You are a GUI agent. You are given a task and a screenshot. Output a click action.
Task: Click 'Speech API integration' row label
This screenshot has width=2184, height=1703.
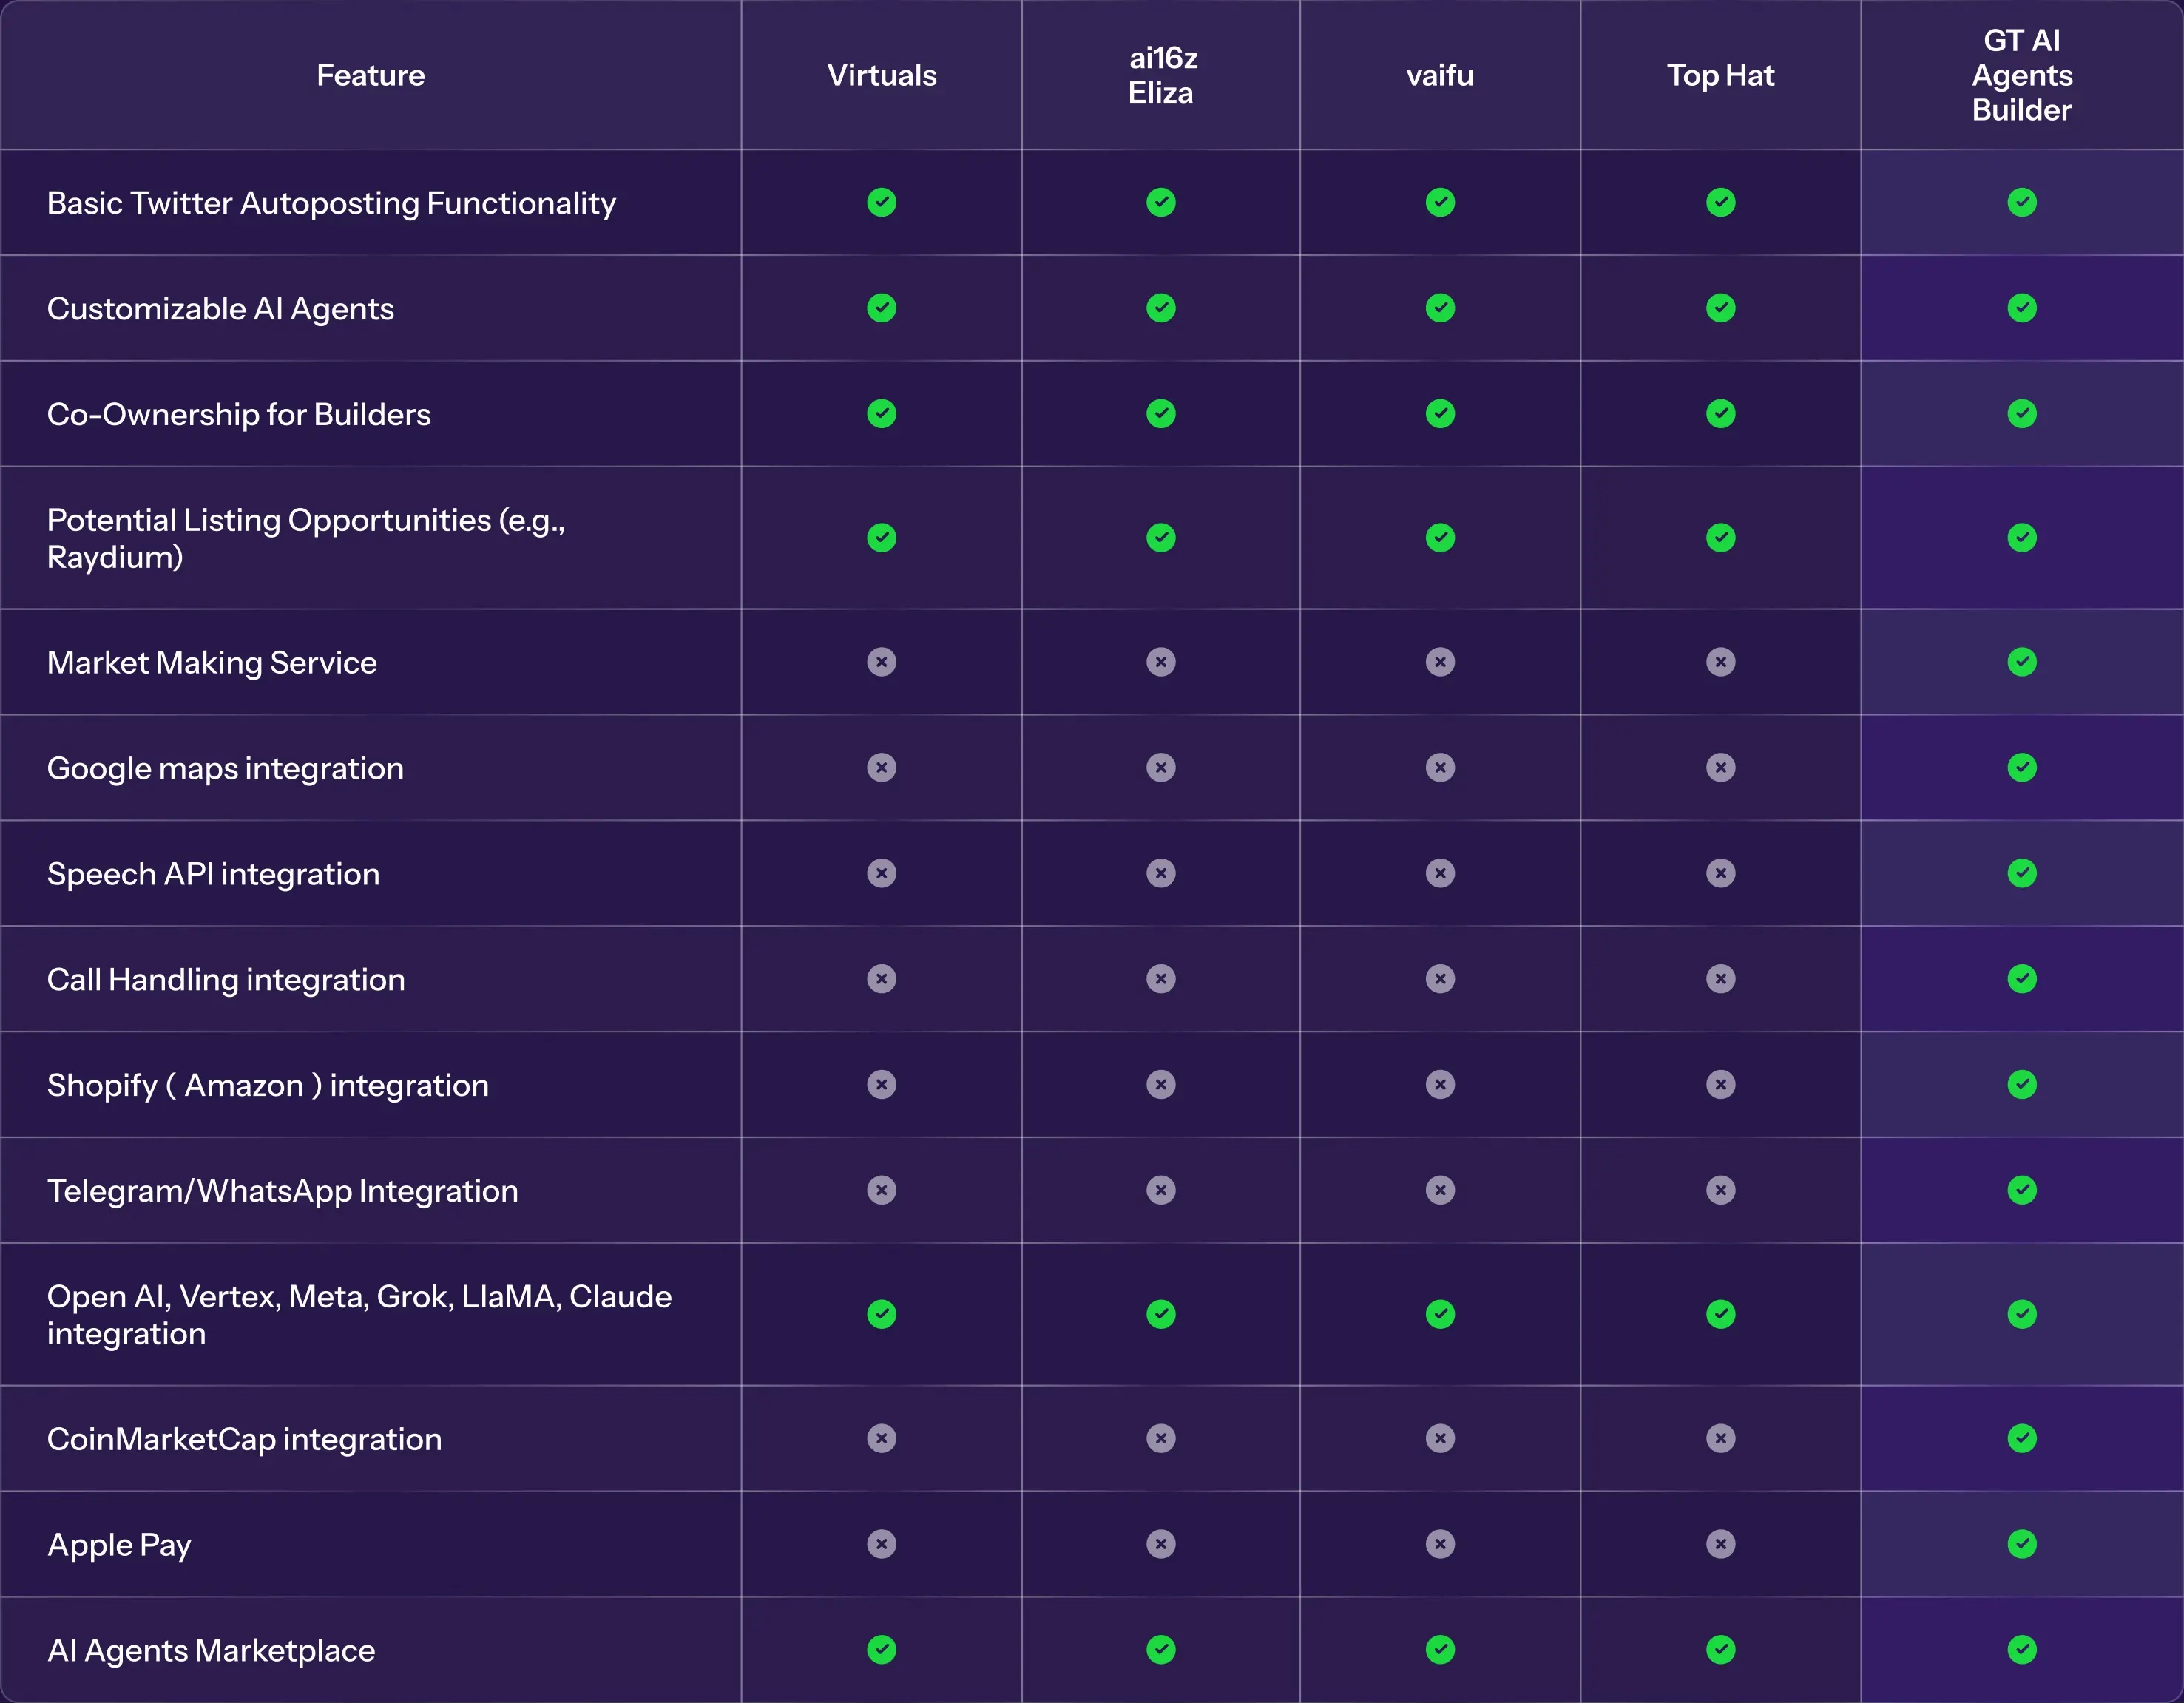tap(213, 874)
